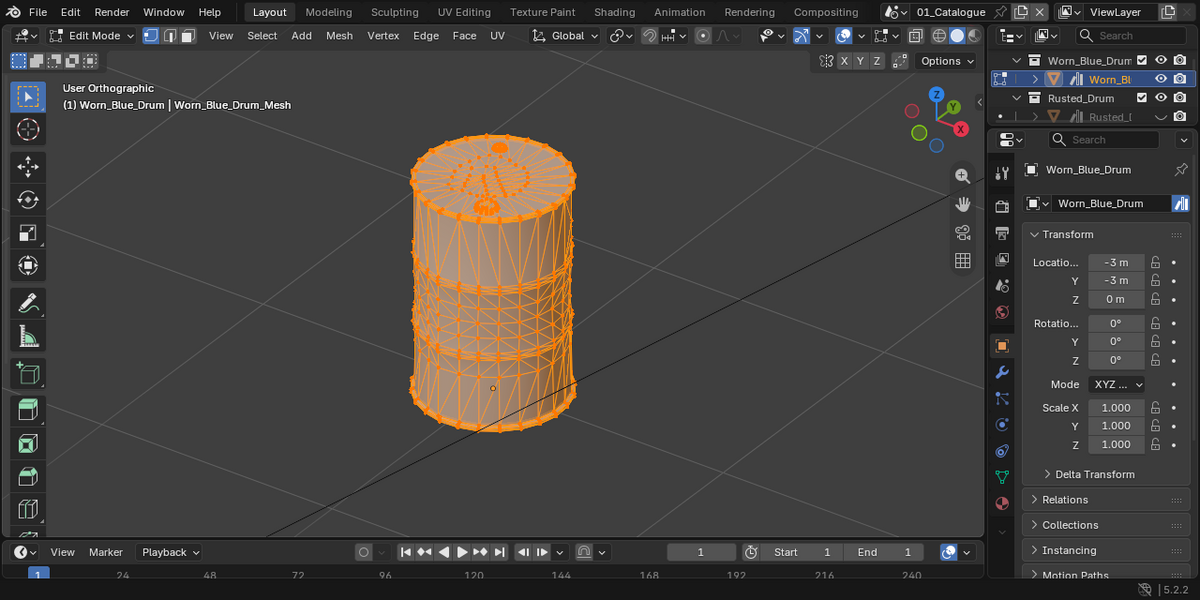Screen dimensions: 1200x600
Task: Open the Playback dropdown
Action: pos(170,552)
